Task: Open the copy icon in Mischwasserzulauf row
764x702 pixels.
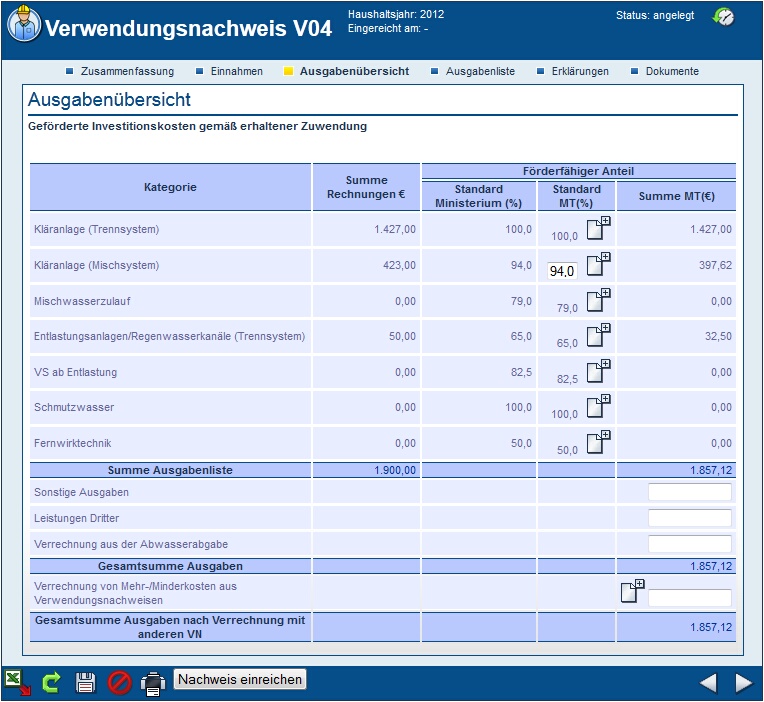Action: [598, 300]
